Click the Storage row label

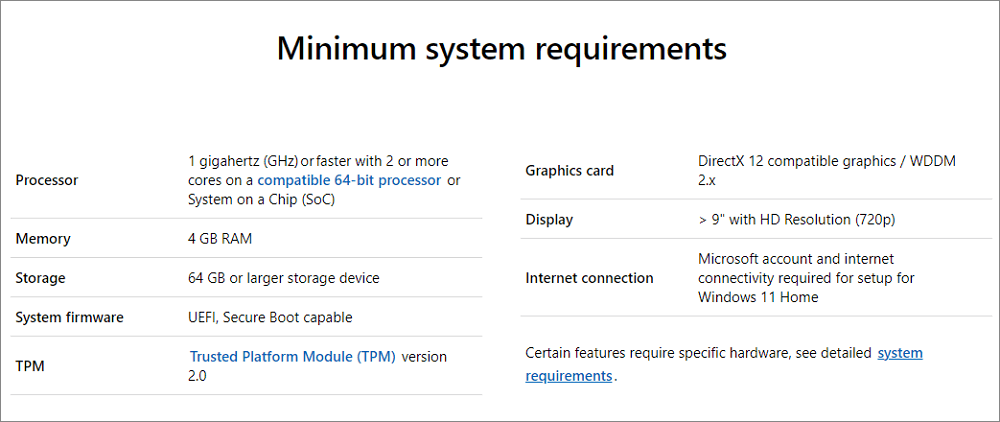pyautogui.click(x=42, y=278)
